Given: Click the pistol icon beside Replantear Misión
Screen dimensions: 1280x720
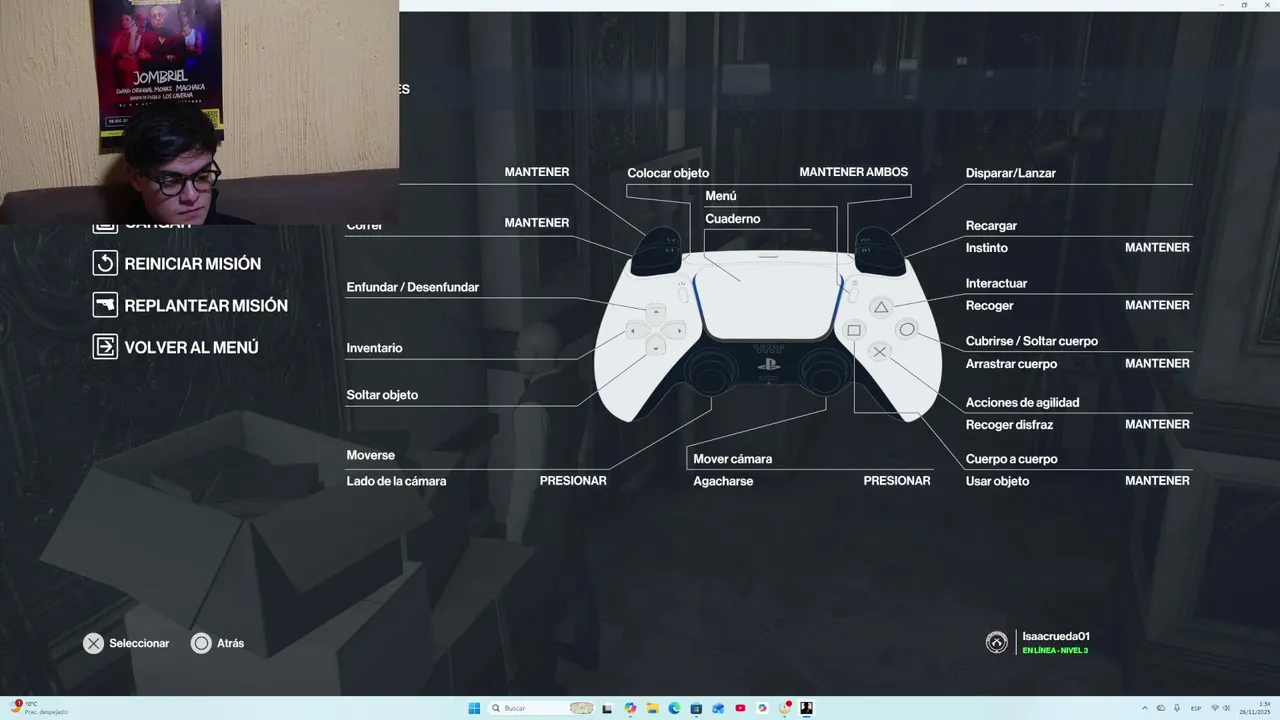Looking at the screenshot, I should [105, 305].
